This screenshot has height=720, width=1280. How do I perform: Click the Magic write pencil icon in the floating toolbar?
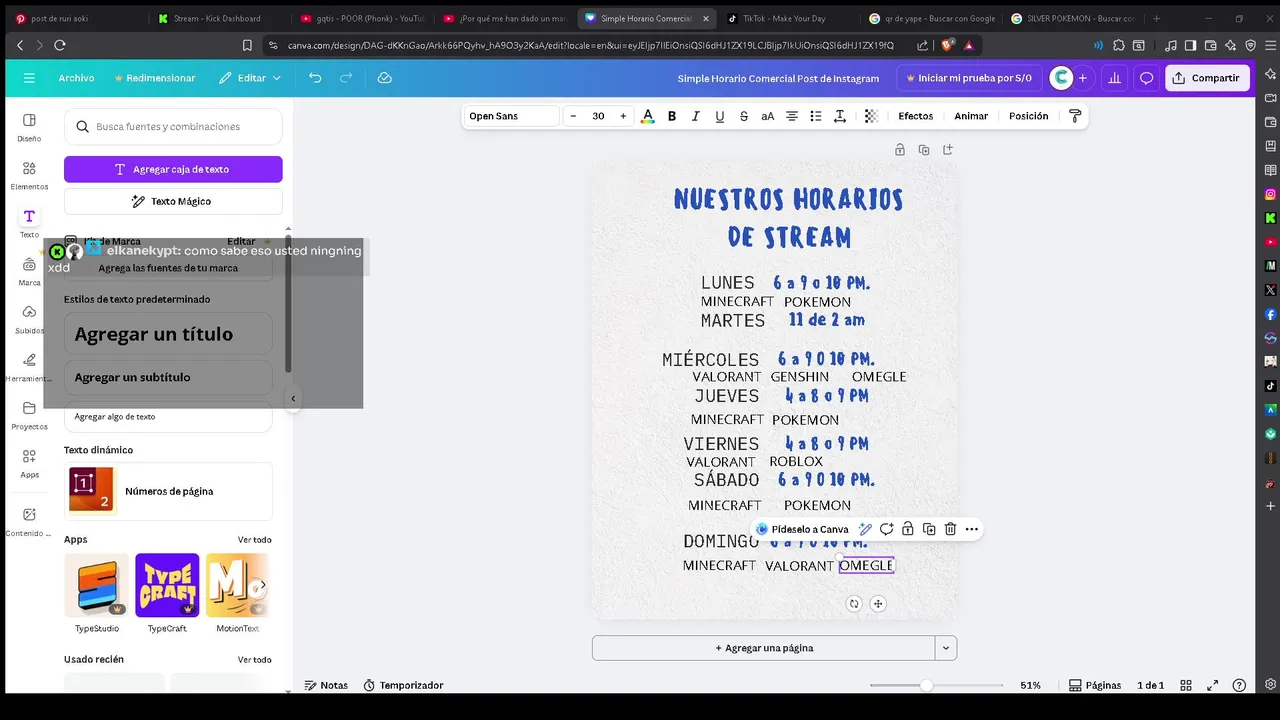click(x=865, y=529)
